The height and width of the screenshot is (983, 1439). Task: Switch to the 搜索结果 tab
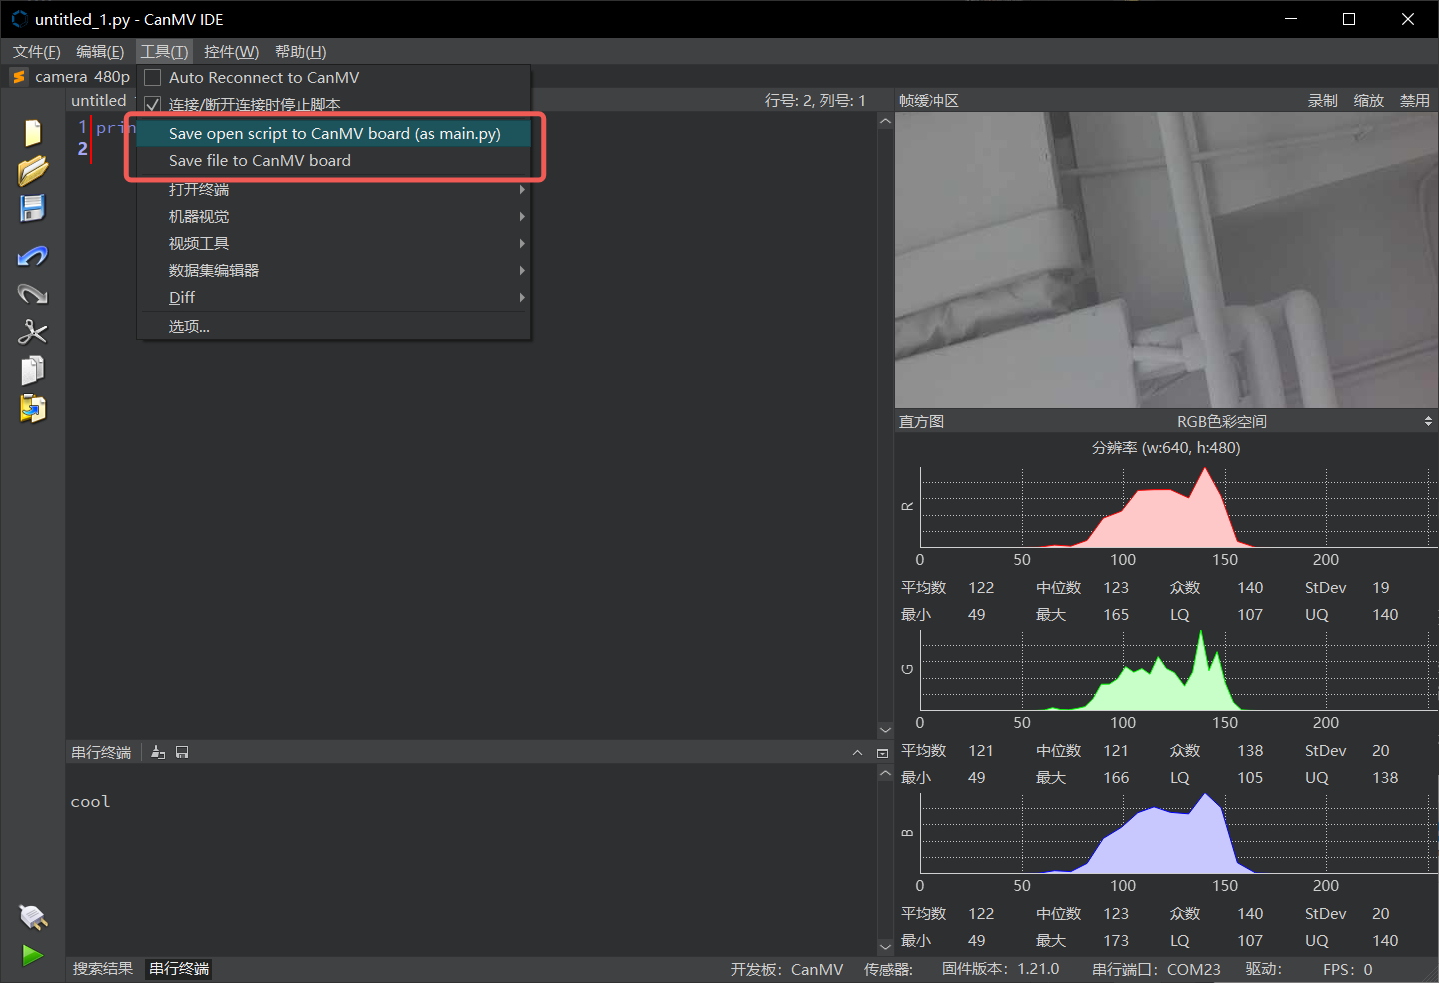103,969
